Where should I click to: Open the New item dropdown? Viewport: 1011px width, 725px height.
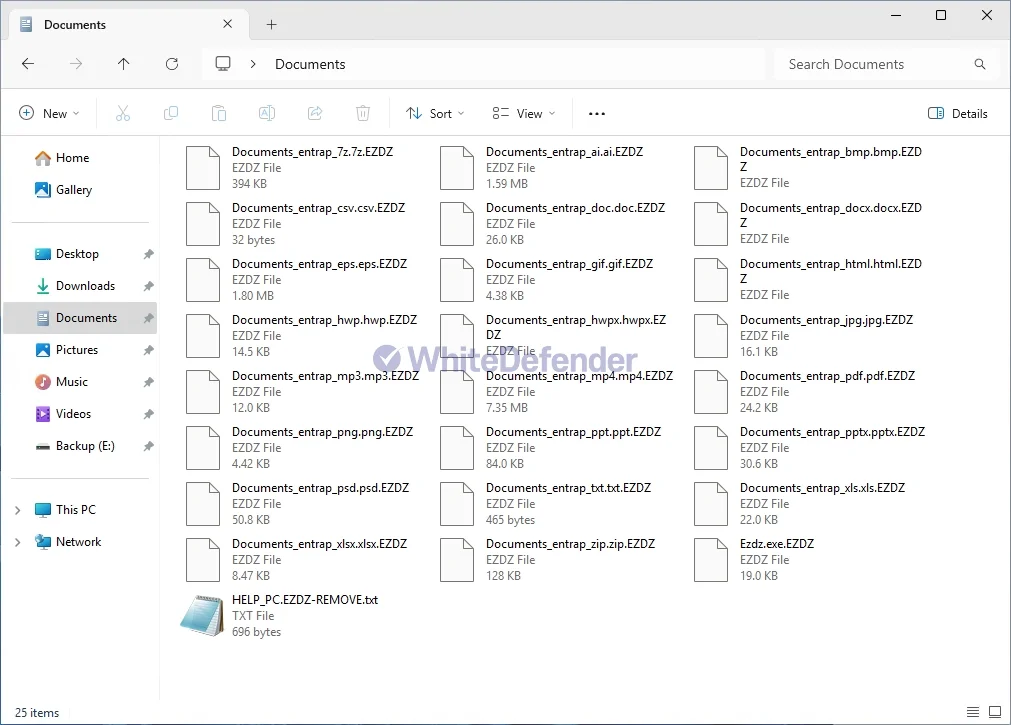[x=49, y=114]
